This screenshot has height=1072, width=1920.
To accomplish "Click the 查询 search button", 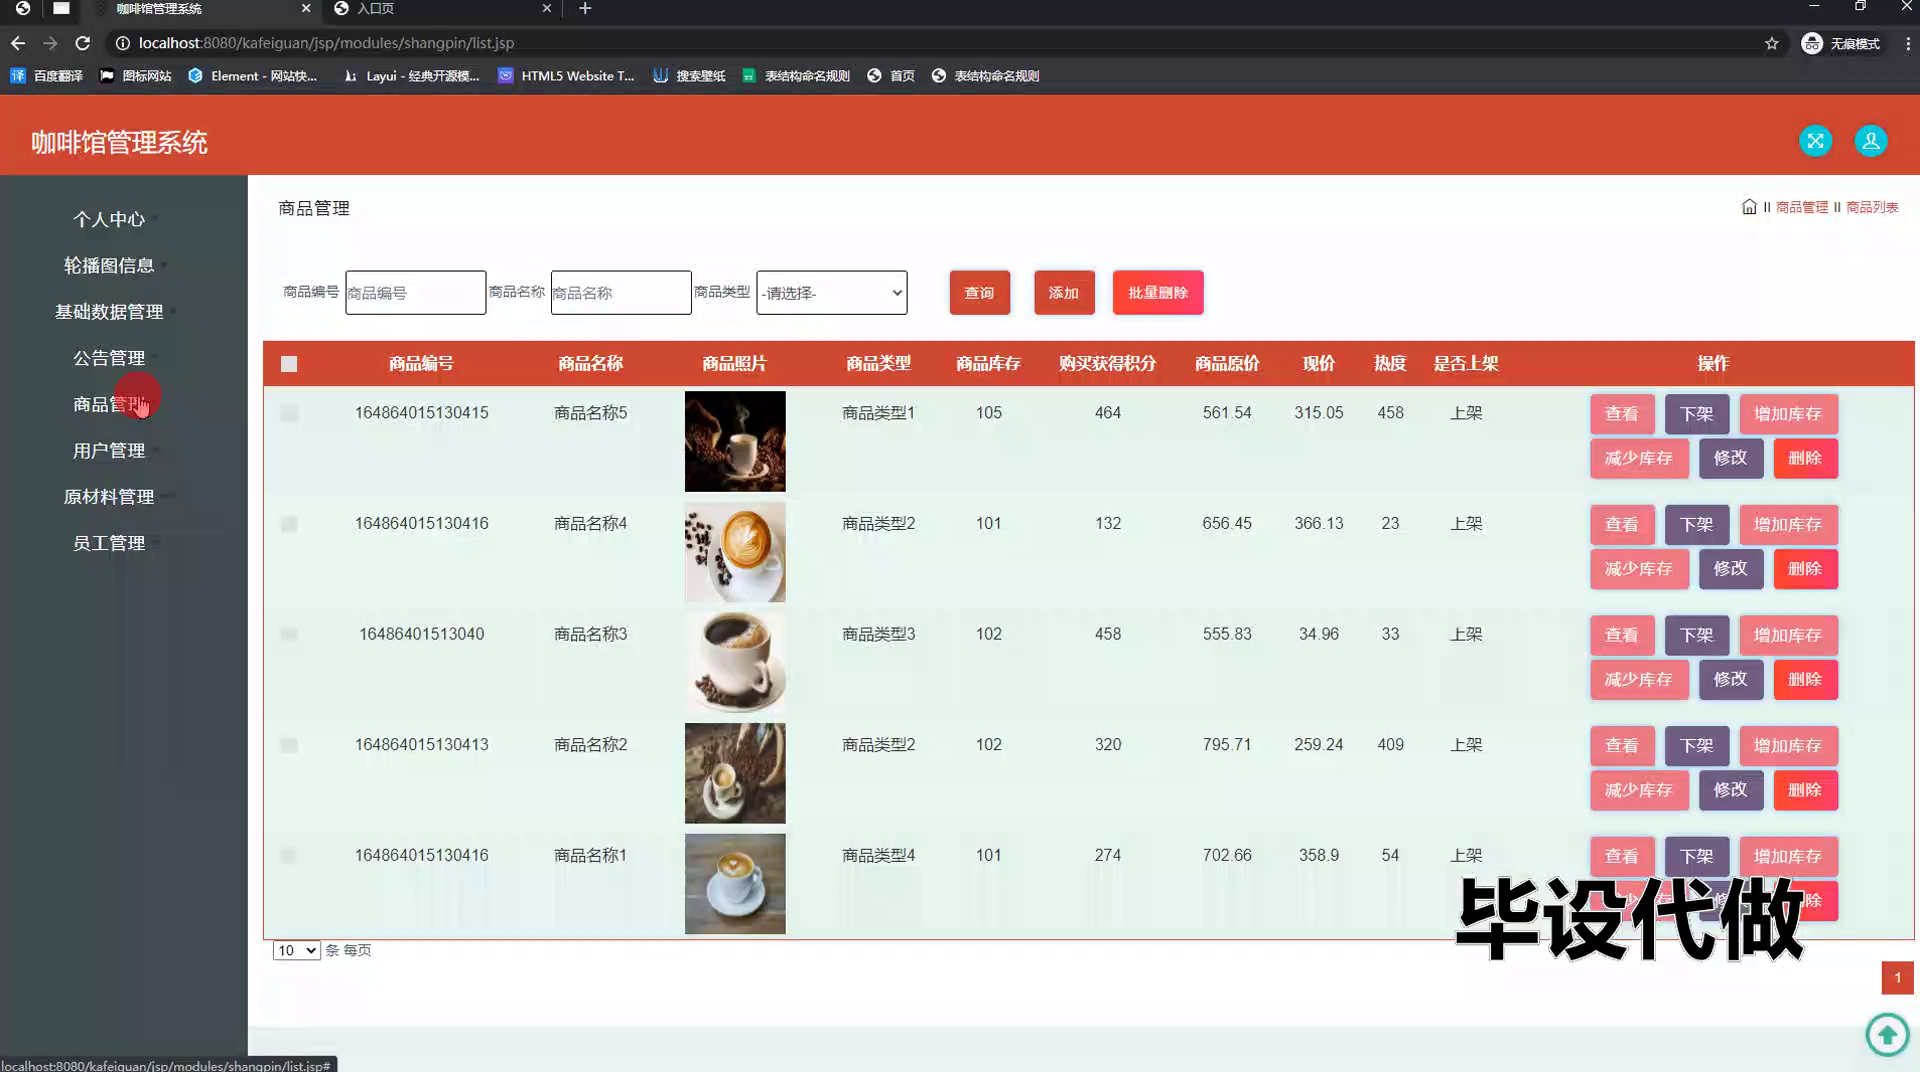I will pyautogui.click(x=980, y=293).
